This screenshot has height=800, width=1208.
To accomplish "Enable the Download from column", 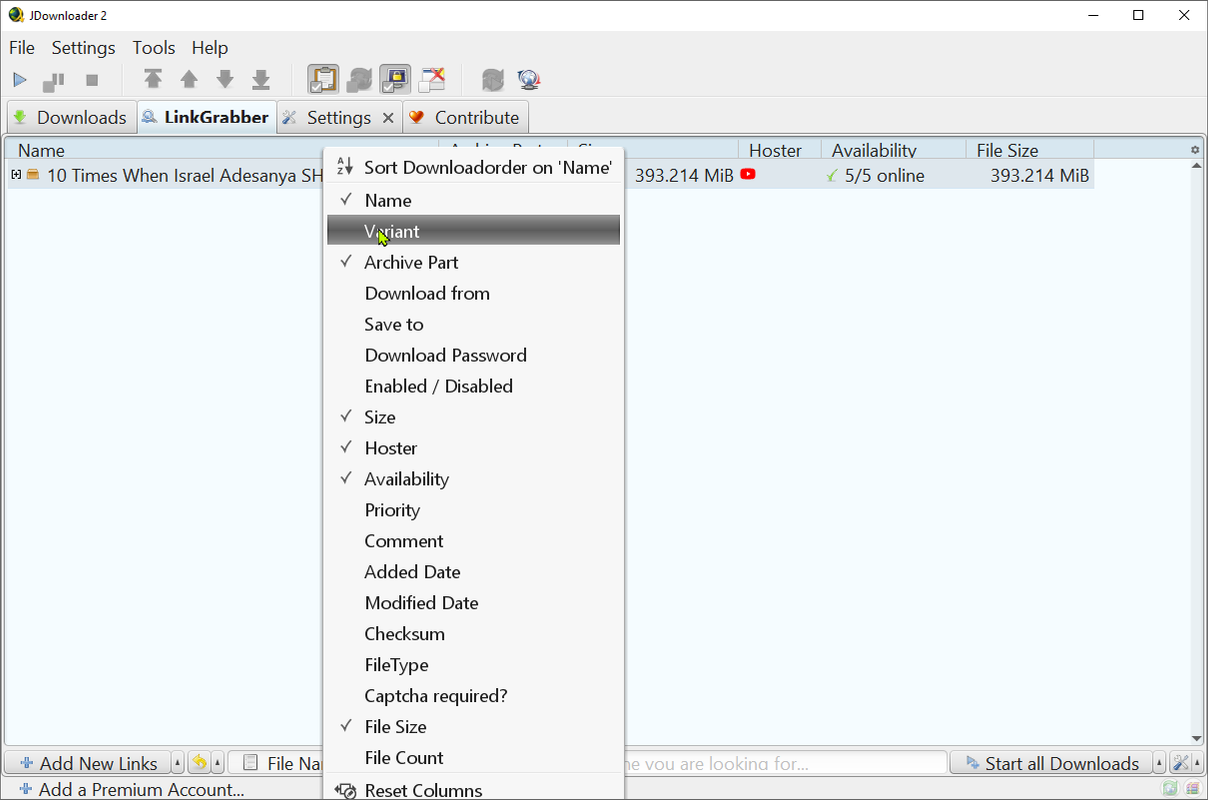I will tap(473, 293).
